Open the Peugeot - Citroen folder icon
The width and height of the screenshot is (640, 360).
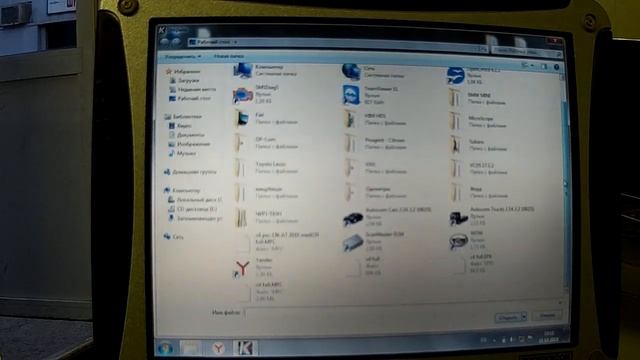click(351, 144)
